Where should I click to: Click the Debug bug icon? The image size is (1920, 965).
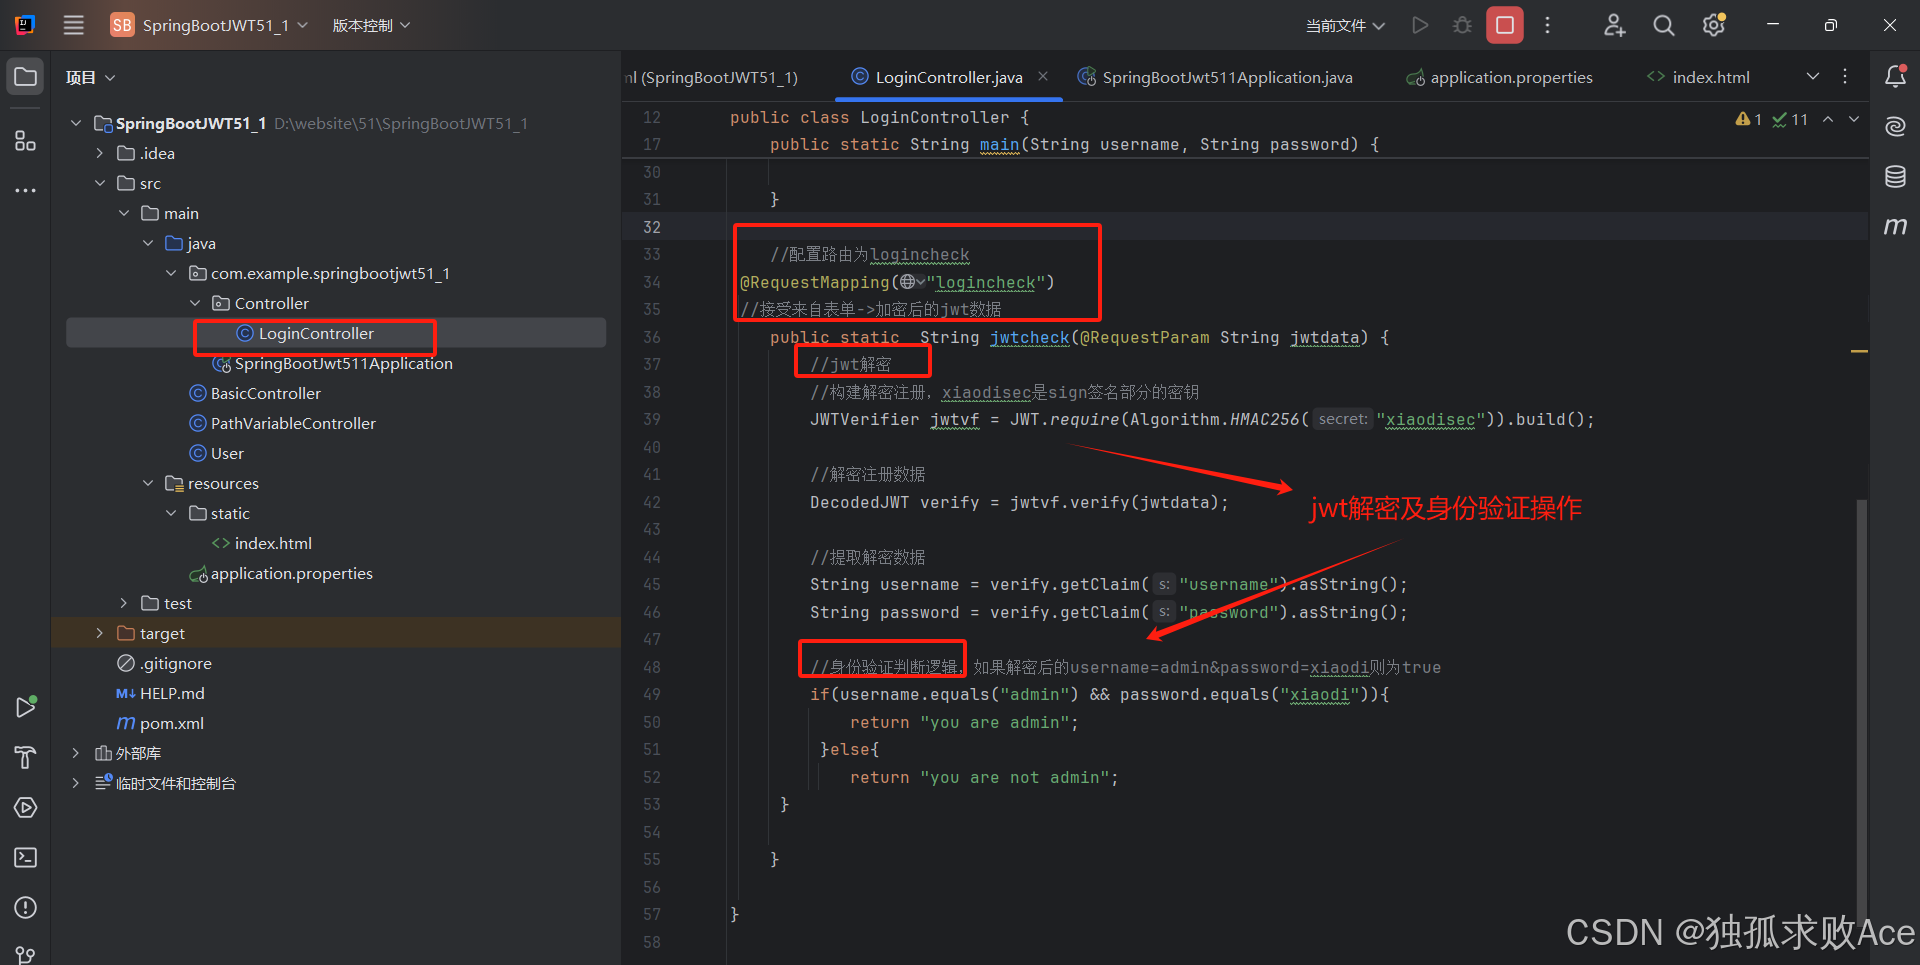point(1462,25)
